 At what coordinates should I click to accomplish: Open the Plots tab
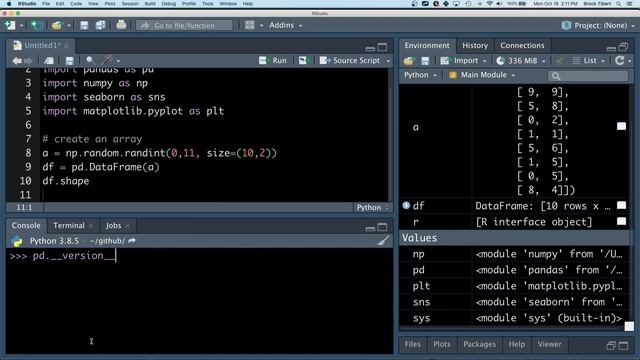pos(442,344)
